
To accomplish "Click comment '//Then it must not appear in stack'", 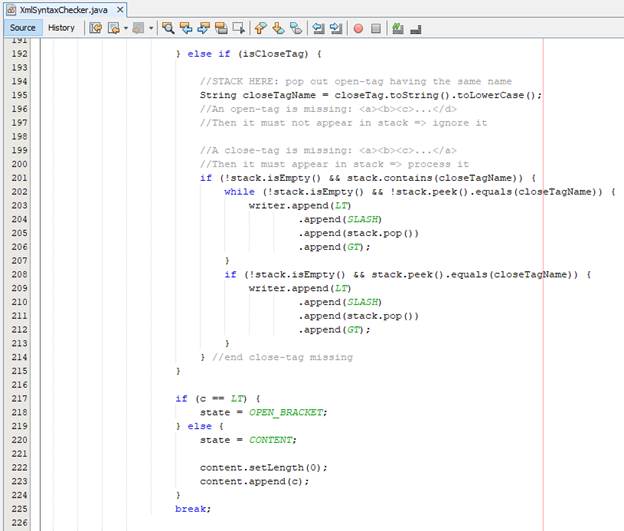I will coord(343,123).
